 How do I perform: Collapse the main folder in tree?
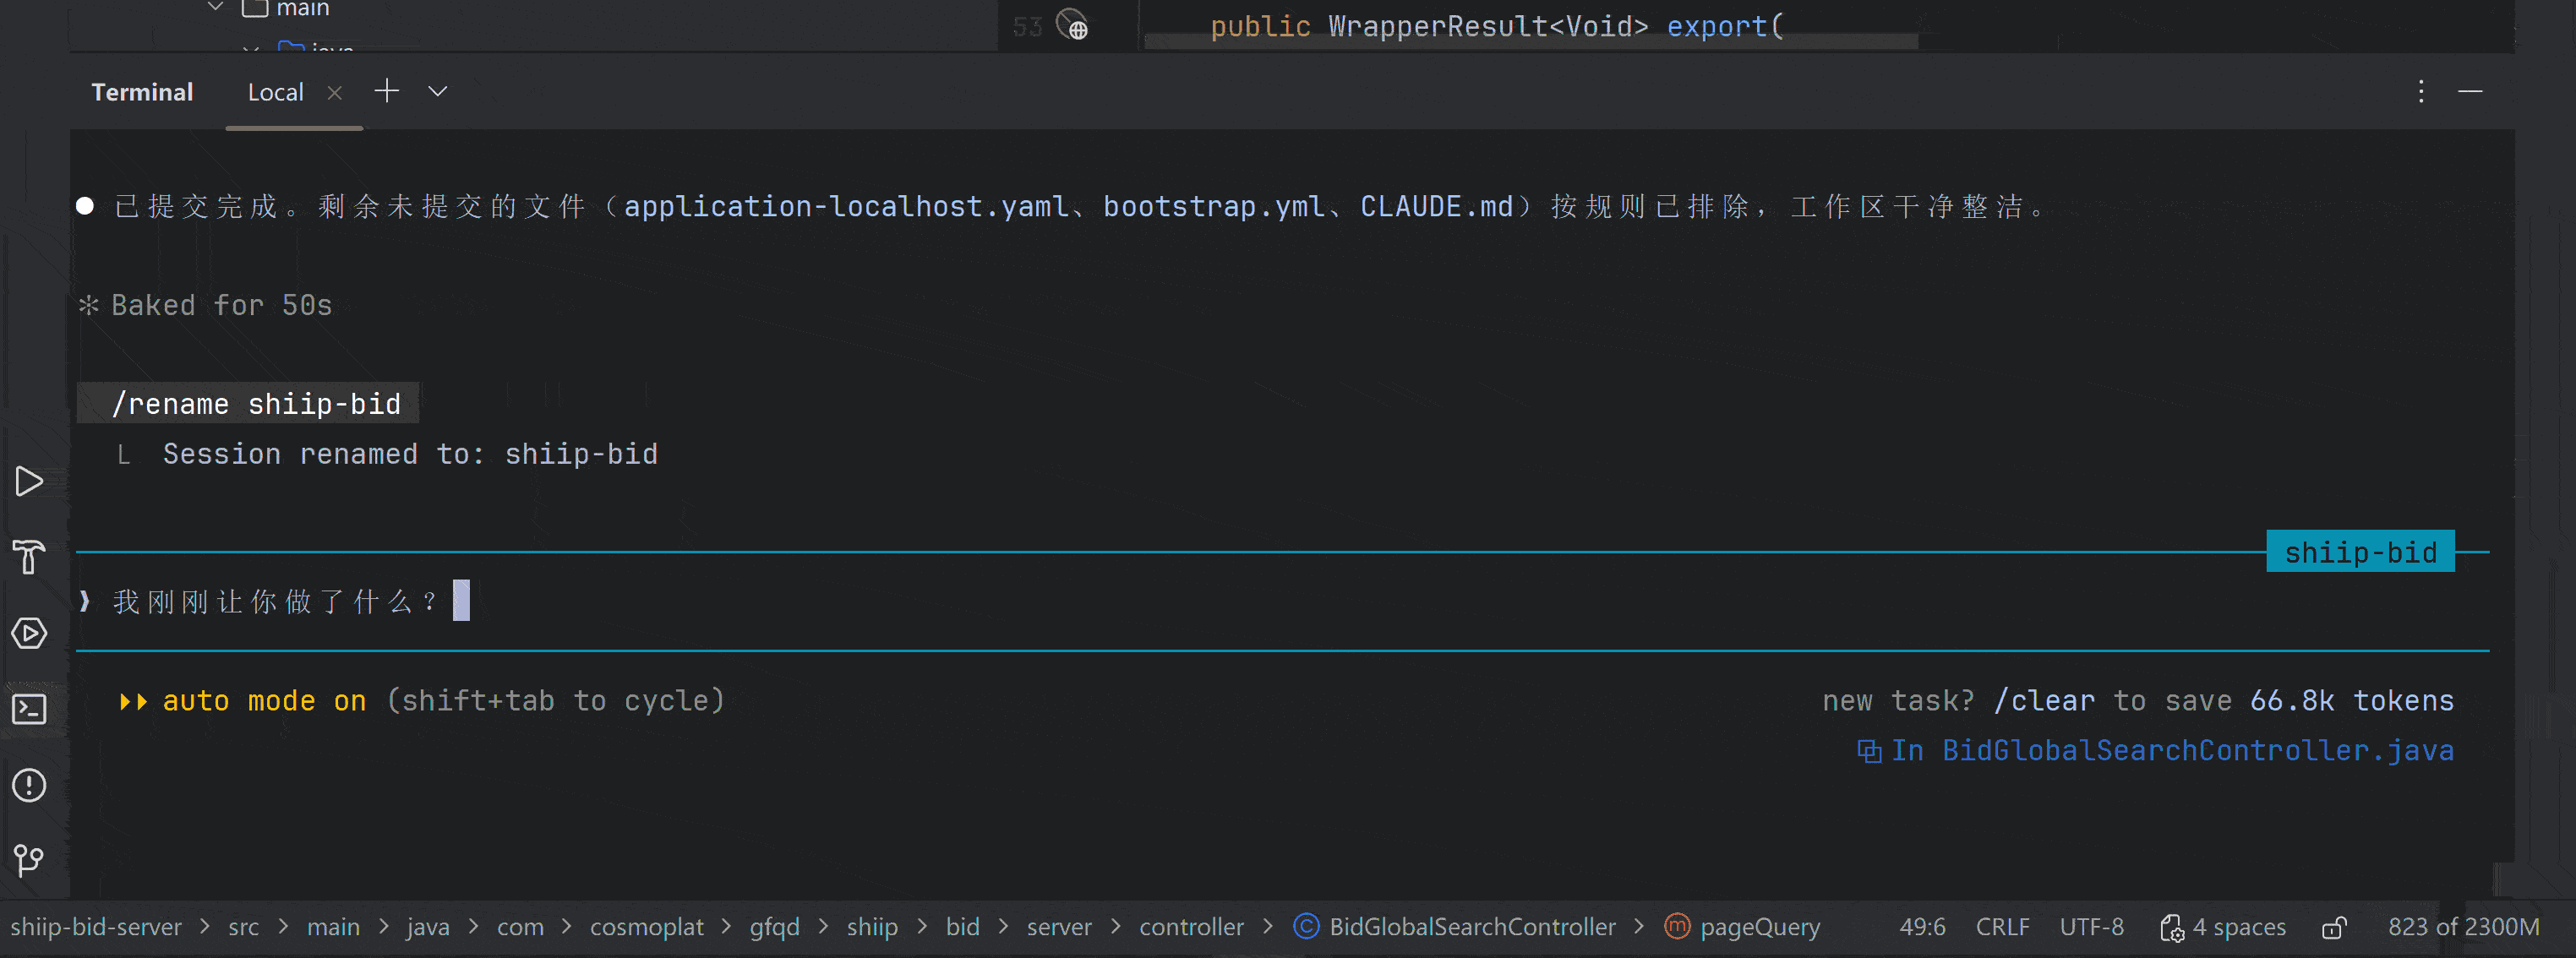215,7
